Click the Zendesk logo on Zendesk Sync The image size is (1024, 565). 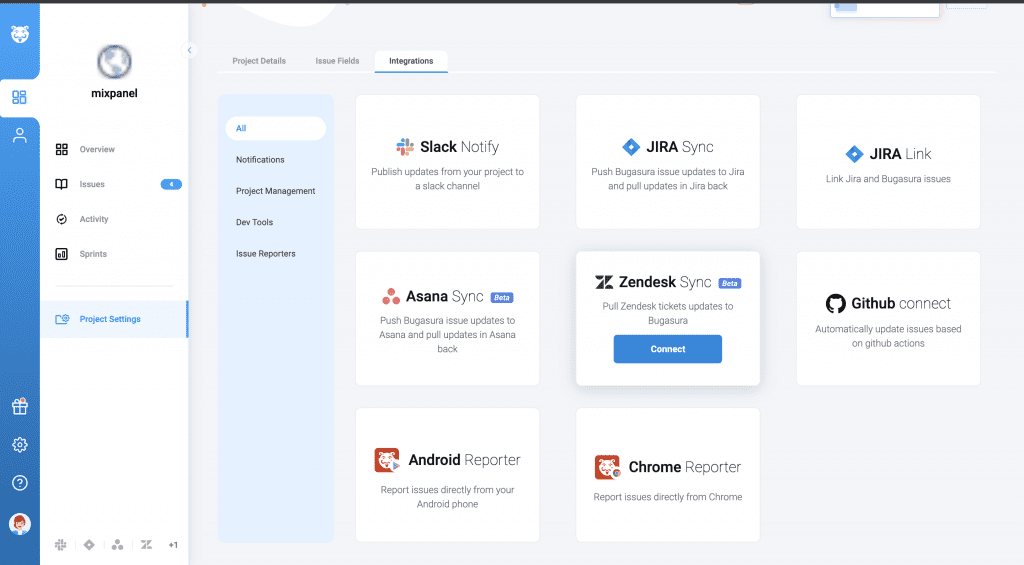point(604,282)
